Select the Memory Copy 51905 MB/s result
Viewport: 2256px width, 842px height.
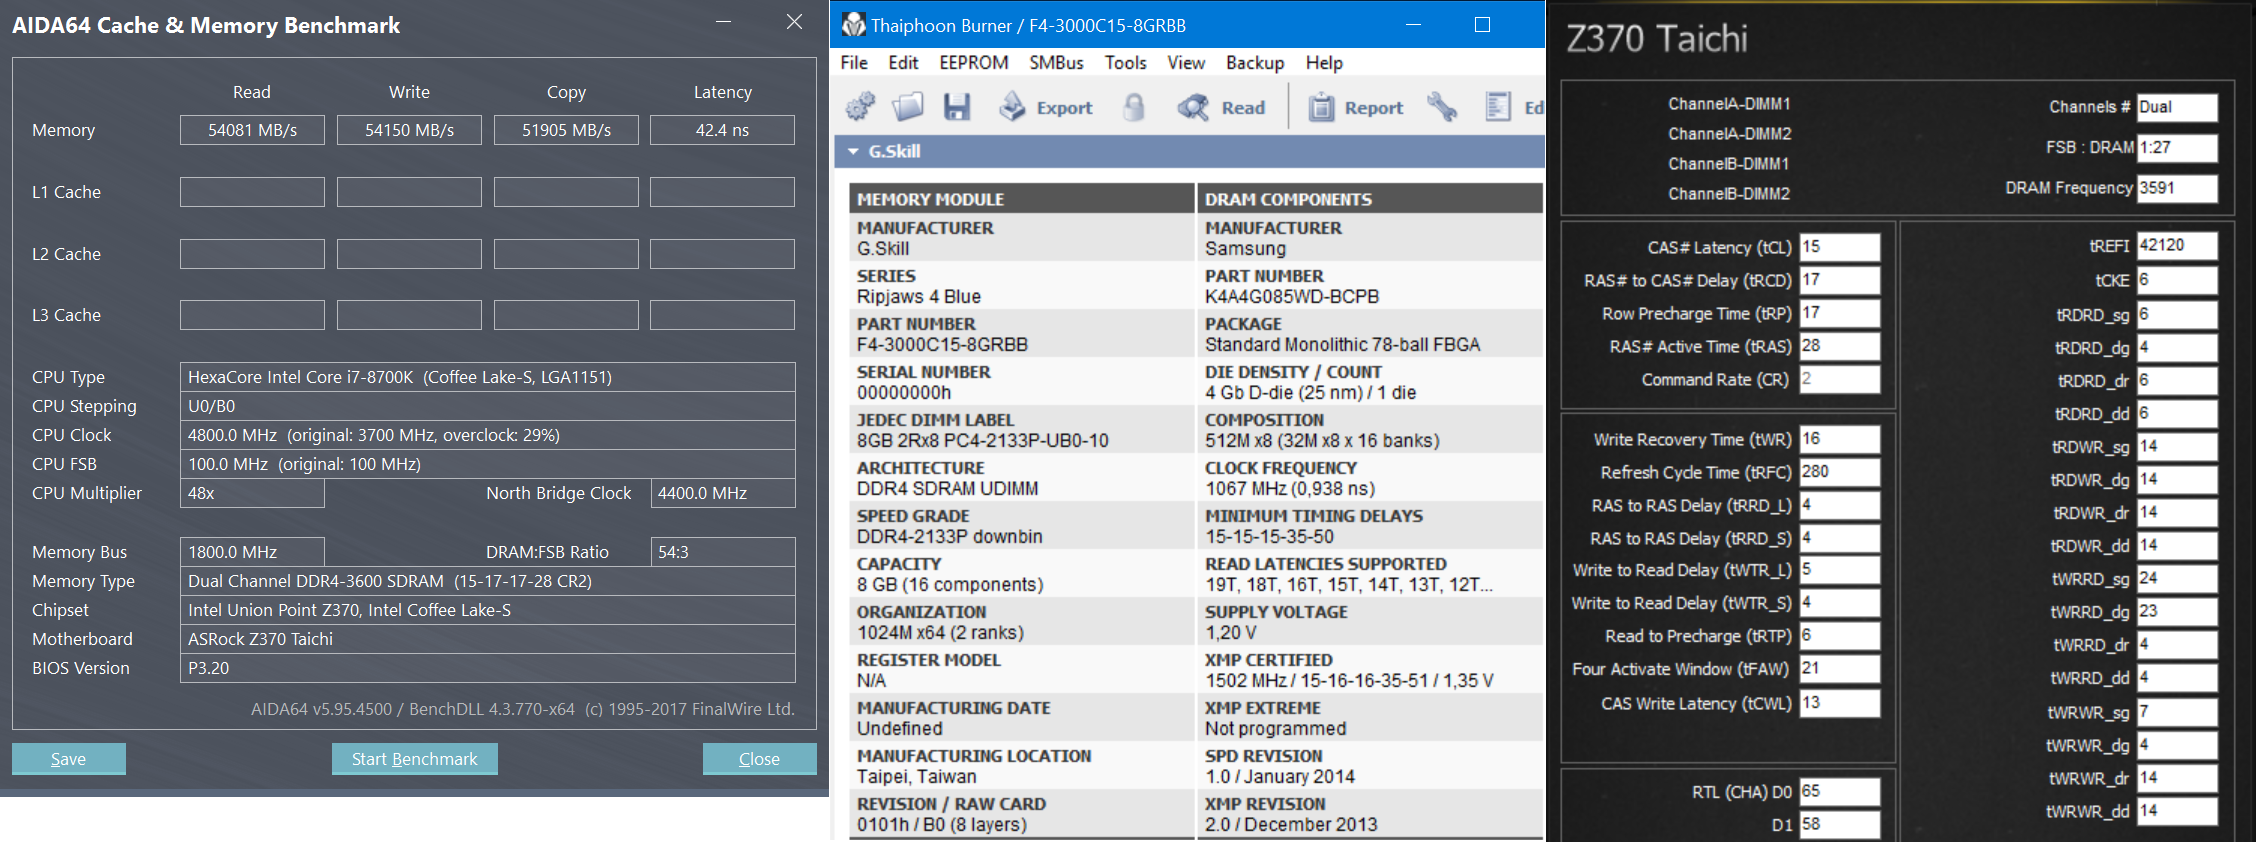tap(566, 130)
